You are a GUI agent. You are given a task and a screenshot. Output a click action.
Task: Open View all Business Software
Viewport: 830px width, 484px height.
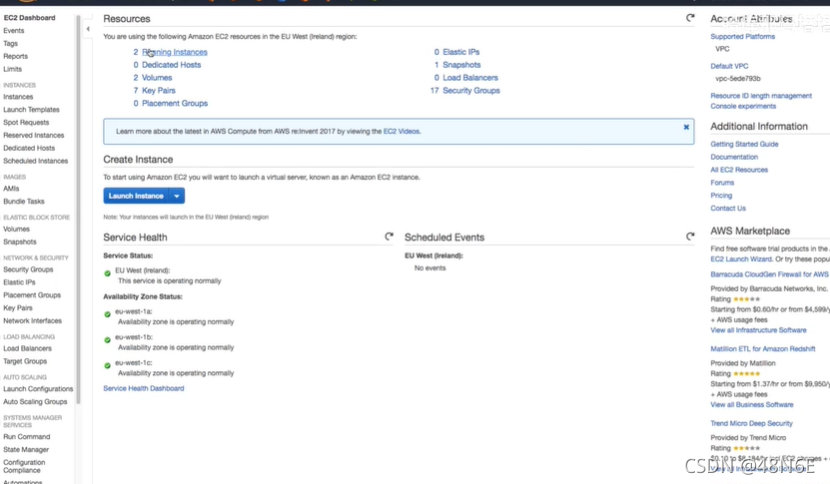752,405
